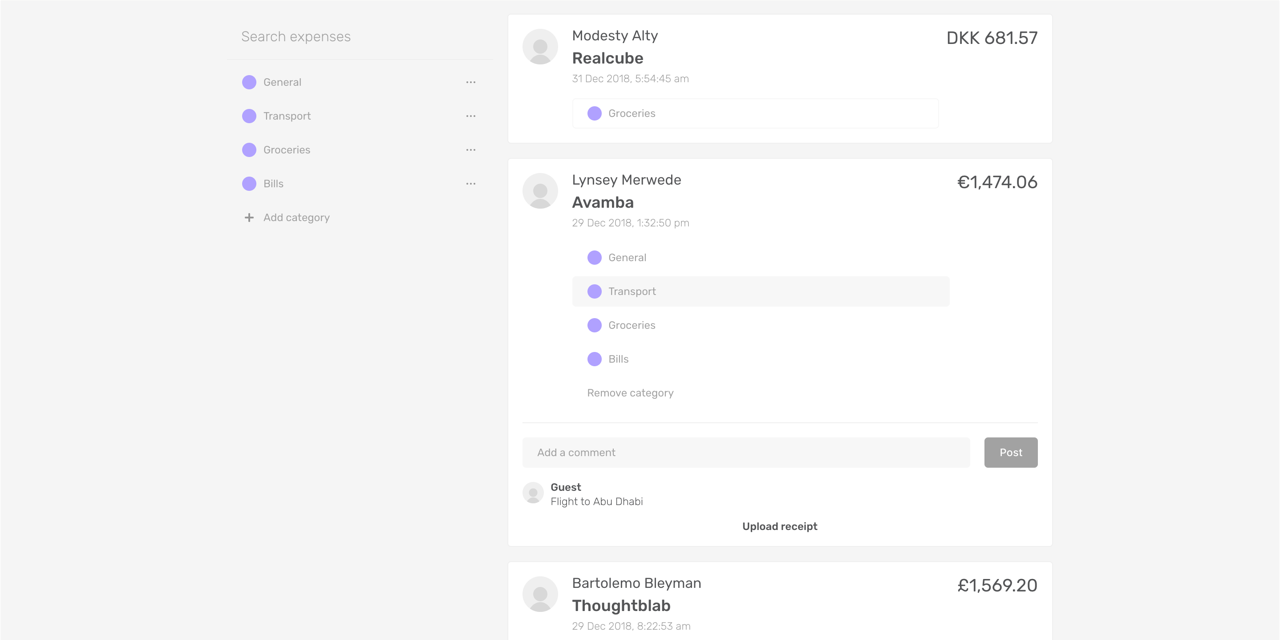
Task: Open options menu for Bills category
Action: (471, 184)
